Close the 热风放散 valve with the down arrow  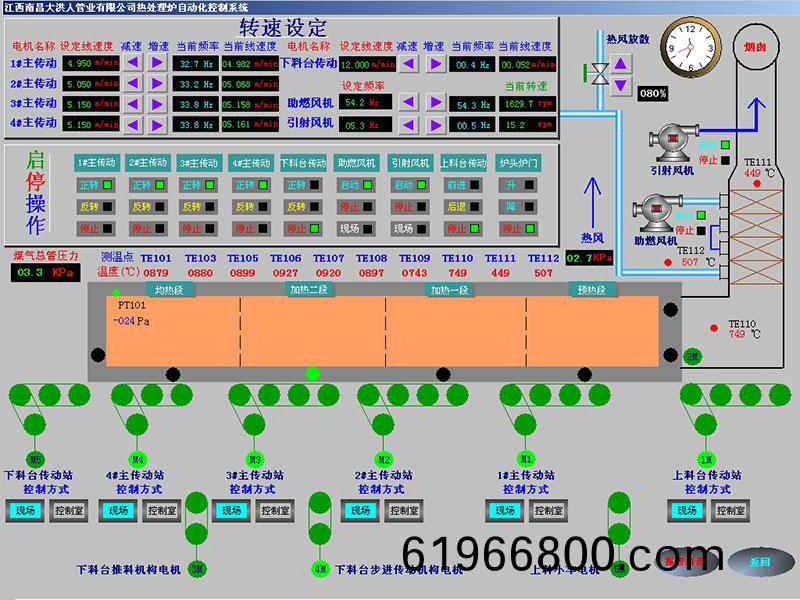click(620, 85)
